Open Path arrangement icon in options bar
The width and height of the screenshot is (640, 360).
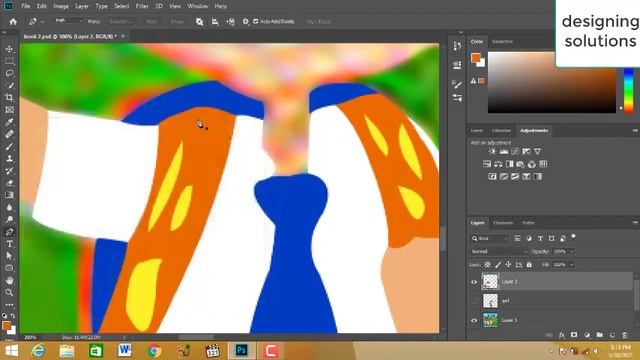tap(231, 22)
